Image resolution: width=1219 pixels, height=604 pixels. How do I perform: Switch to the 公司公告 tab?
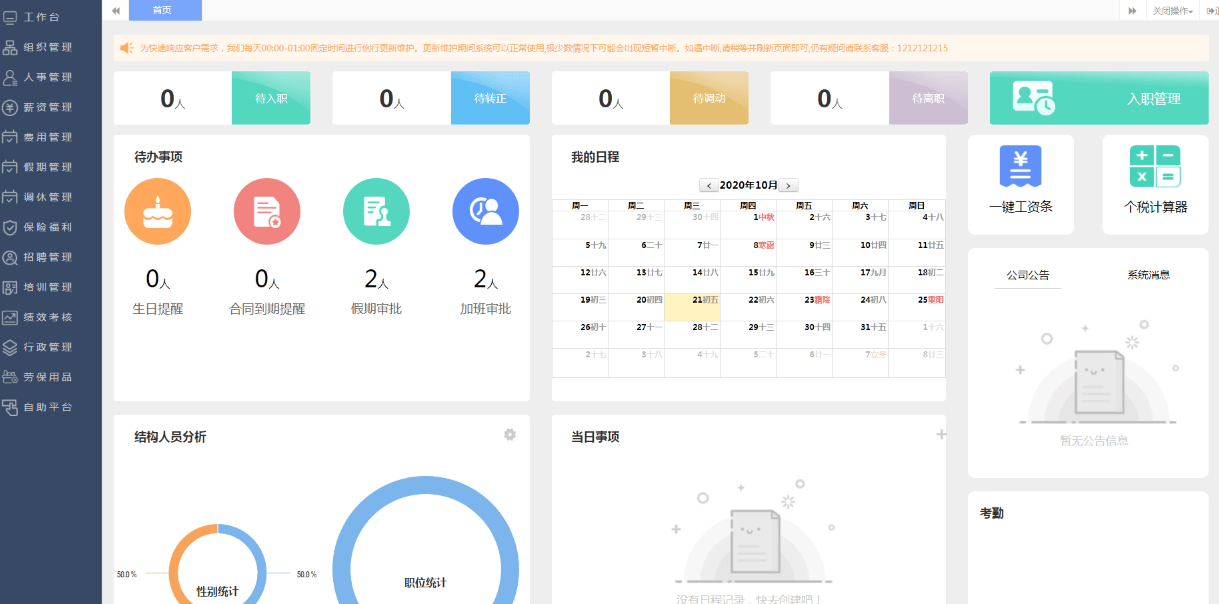1028,275
